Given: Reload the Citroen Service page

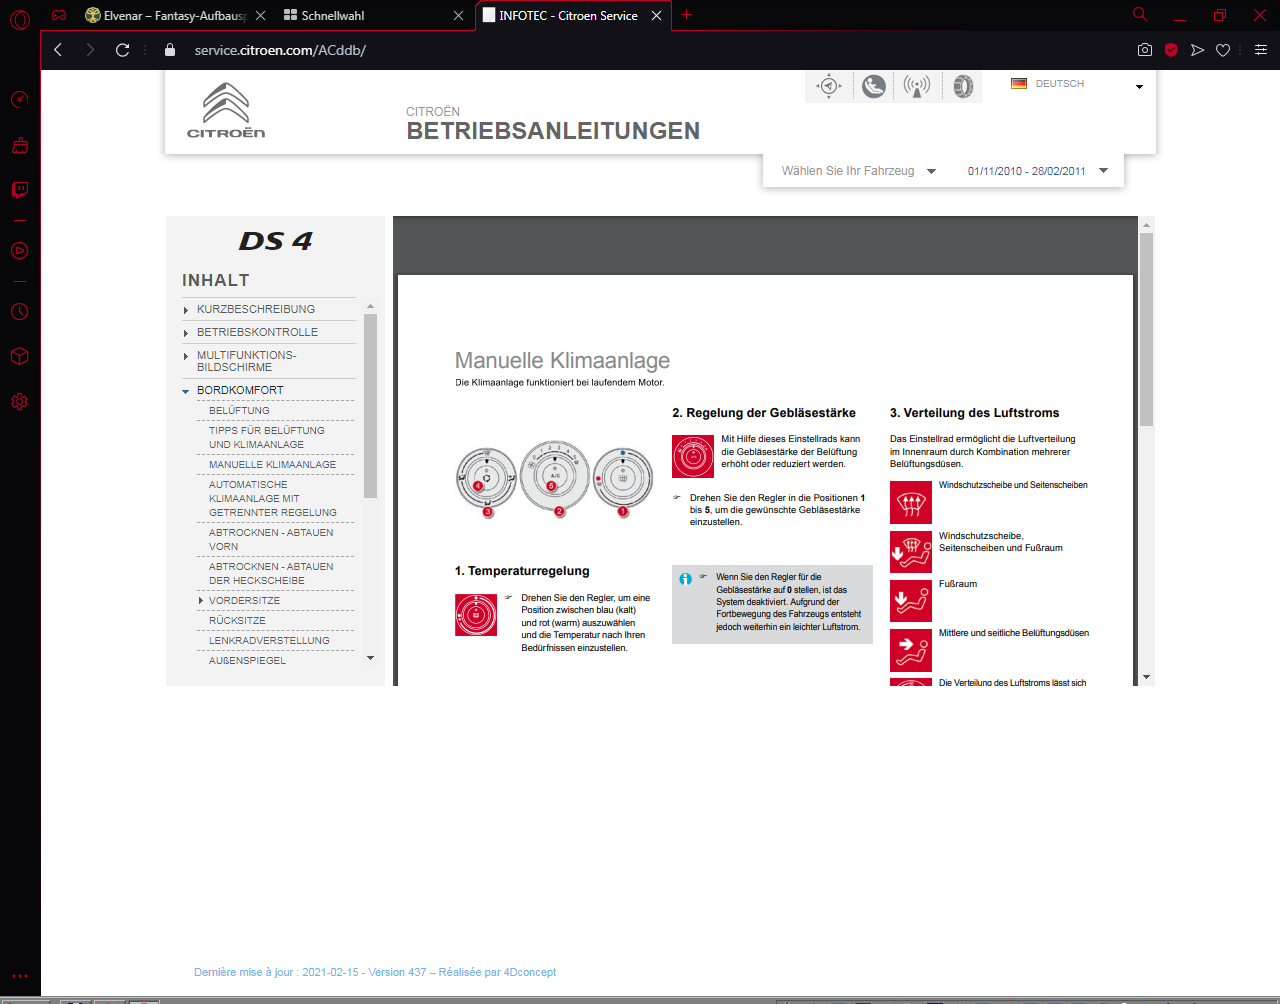Looking at the screenshot, I should point(122,50).
